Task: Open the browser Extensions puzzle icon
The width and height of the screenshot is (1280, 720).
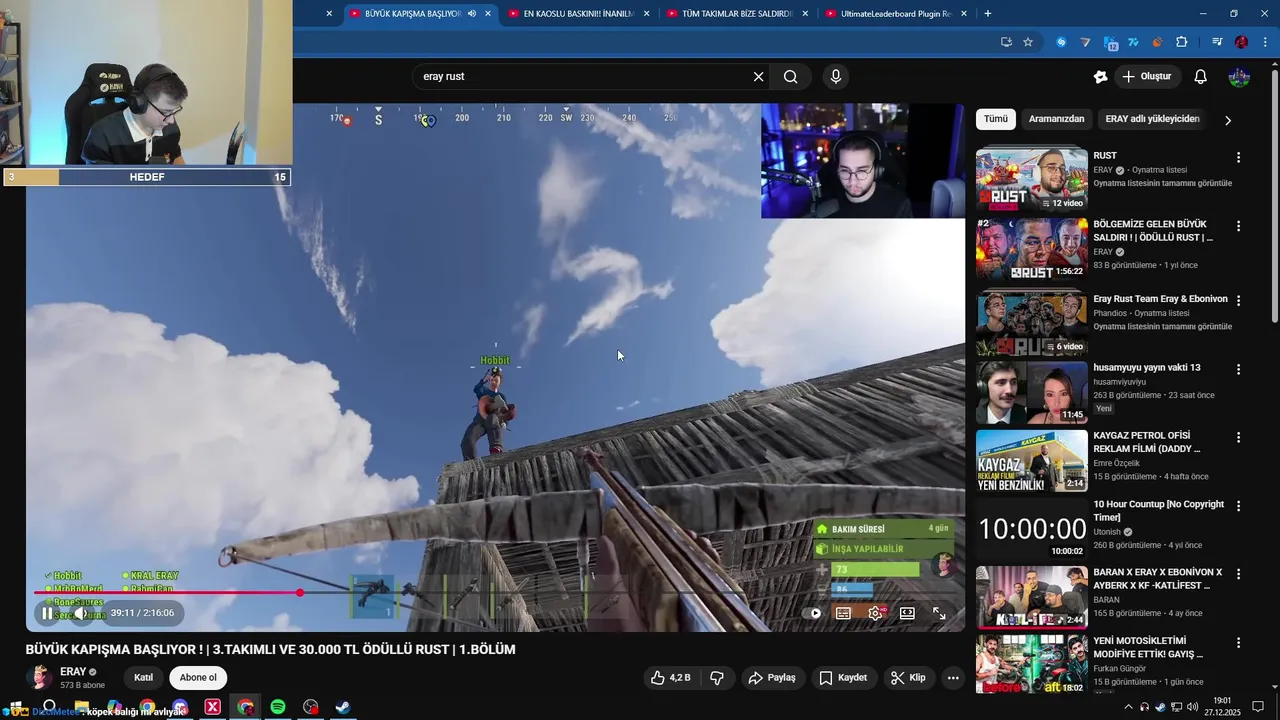Action: coord(1181,42)
